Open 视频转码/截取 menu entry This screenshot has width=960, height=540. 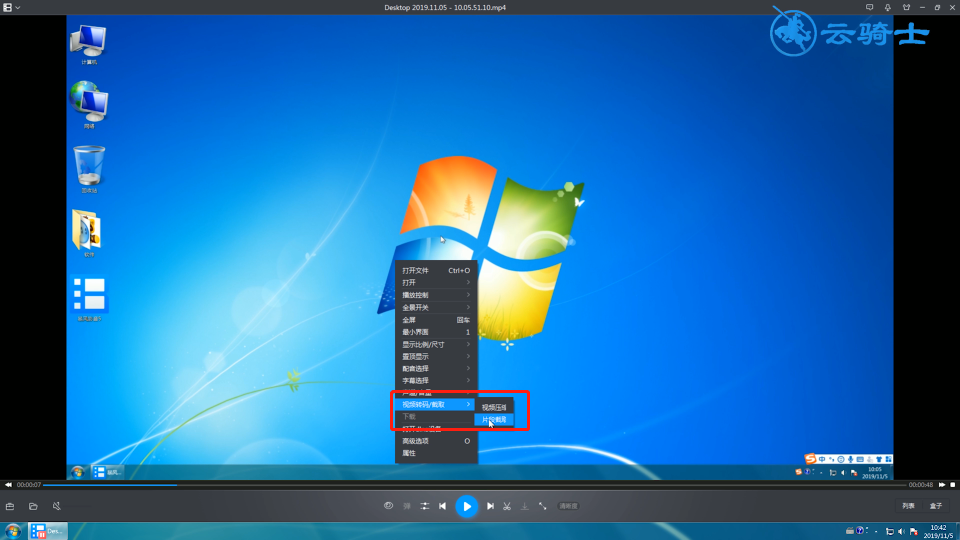(436, 405)
